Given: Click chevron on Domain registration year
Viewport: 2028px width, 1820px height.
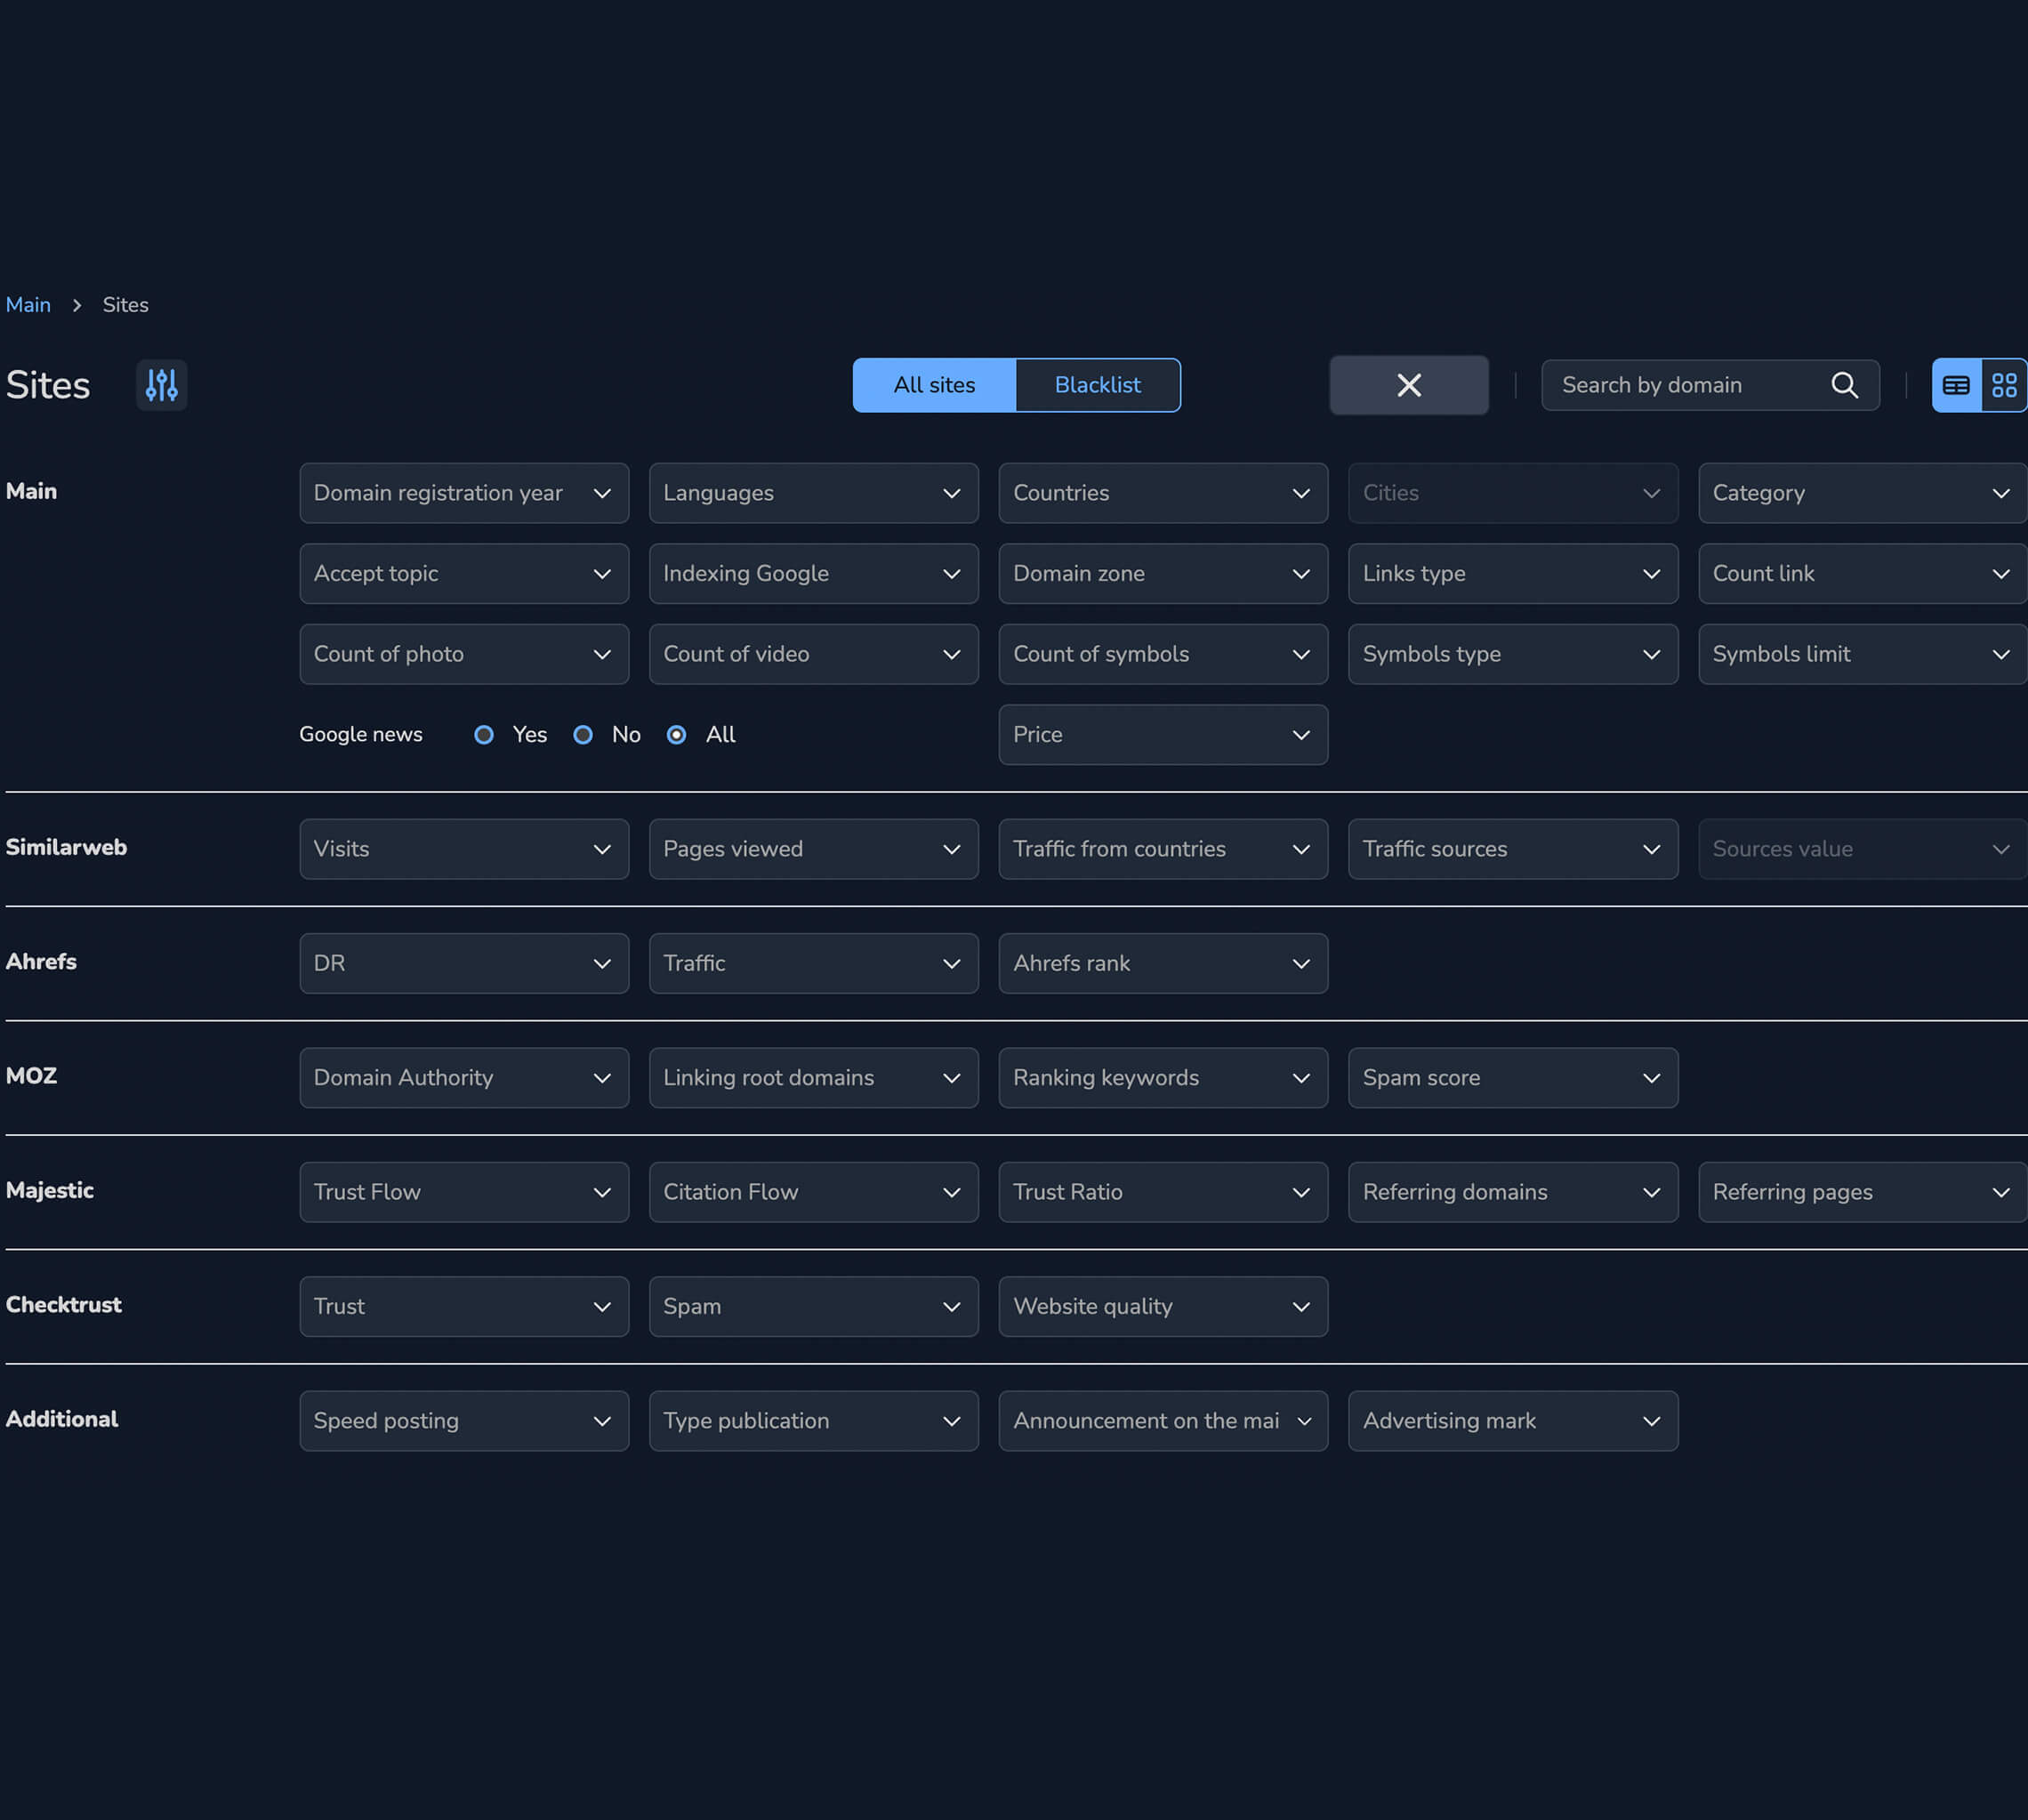Looking at the screenshot, I should [x=602, y=493].
